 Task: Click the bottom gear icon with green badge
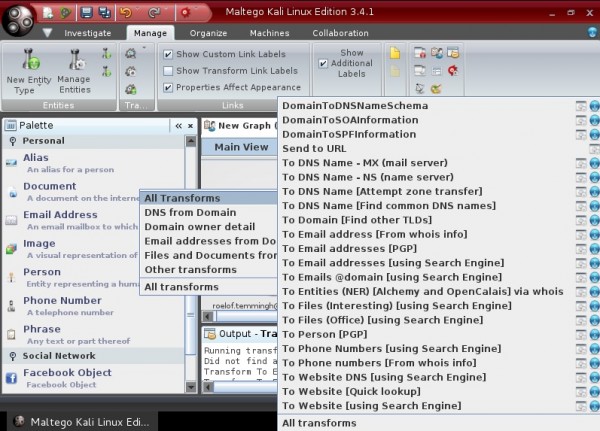click(x=130, y=89)
